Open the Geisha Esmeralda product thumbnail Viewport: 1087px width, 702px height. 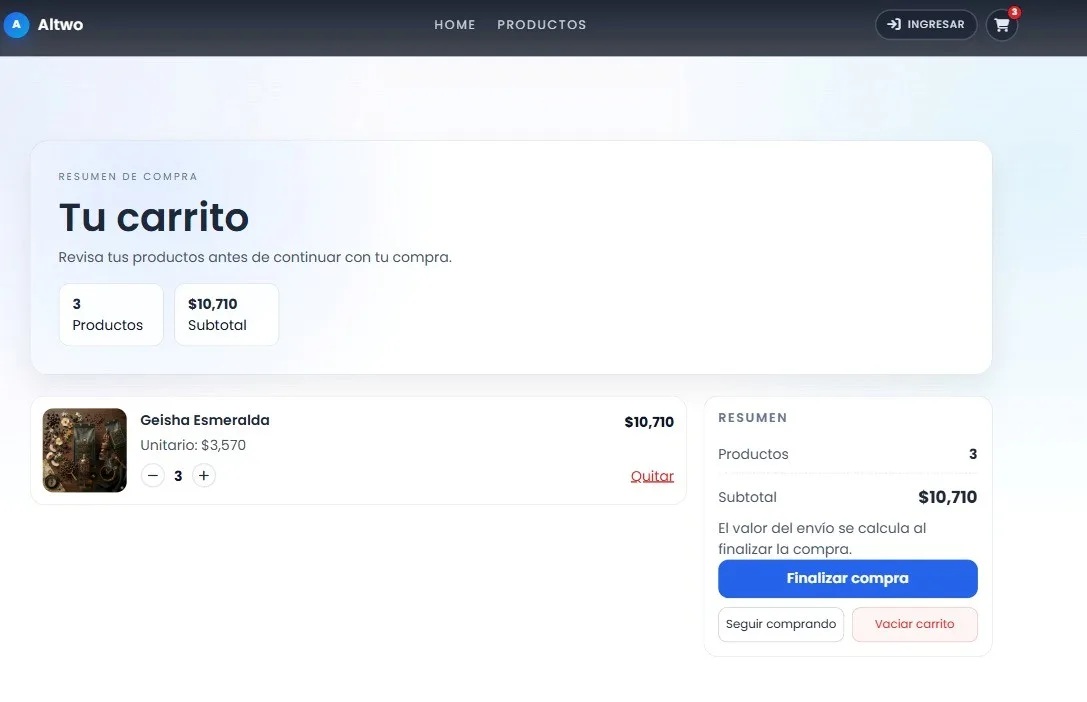click(85, 450)
